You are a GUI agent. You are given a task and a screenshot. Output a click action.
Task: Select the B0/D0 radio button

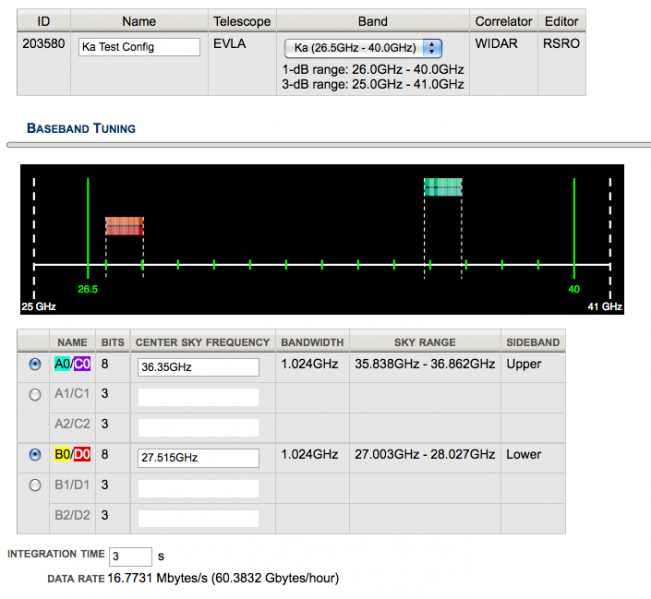pos(36,454)
